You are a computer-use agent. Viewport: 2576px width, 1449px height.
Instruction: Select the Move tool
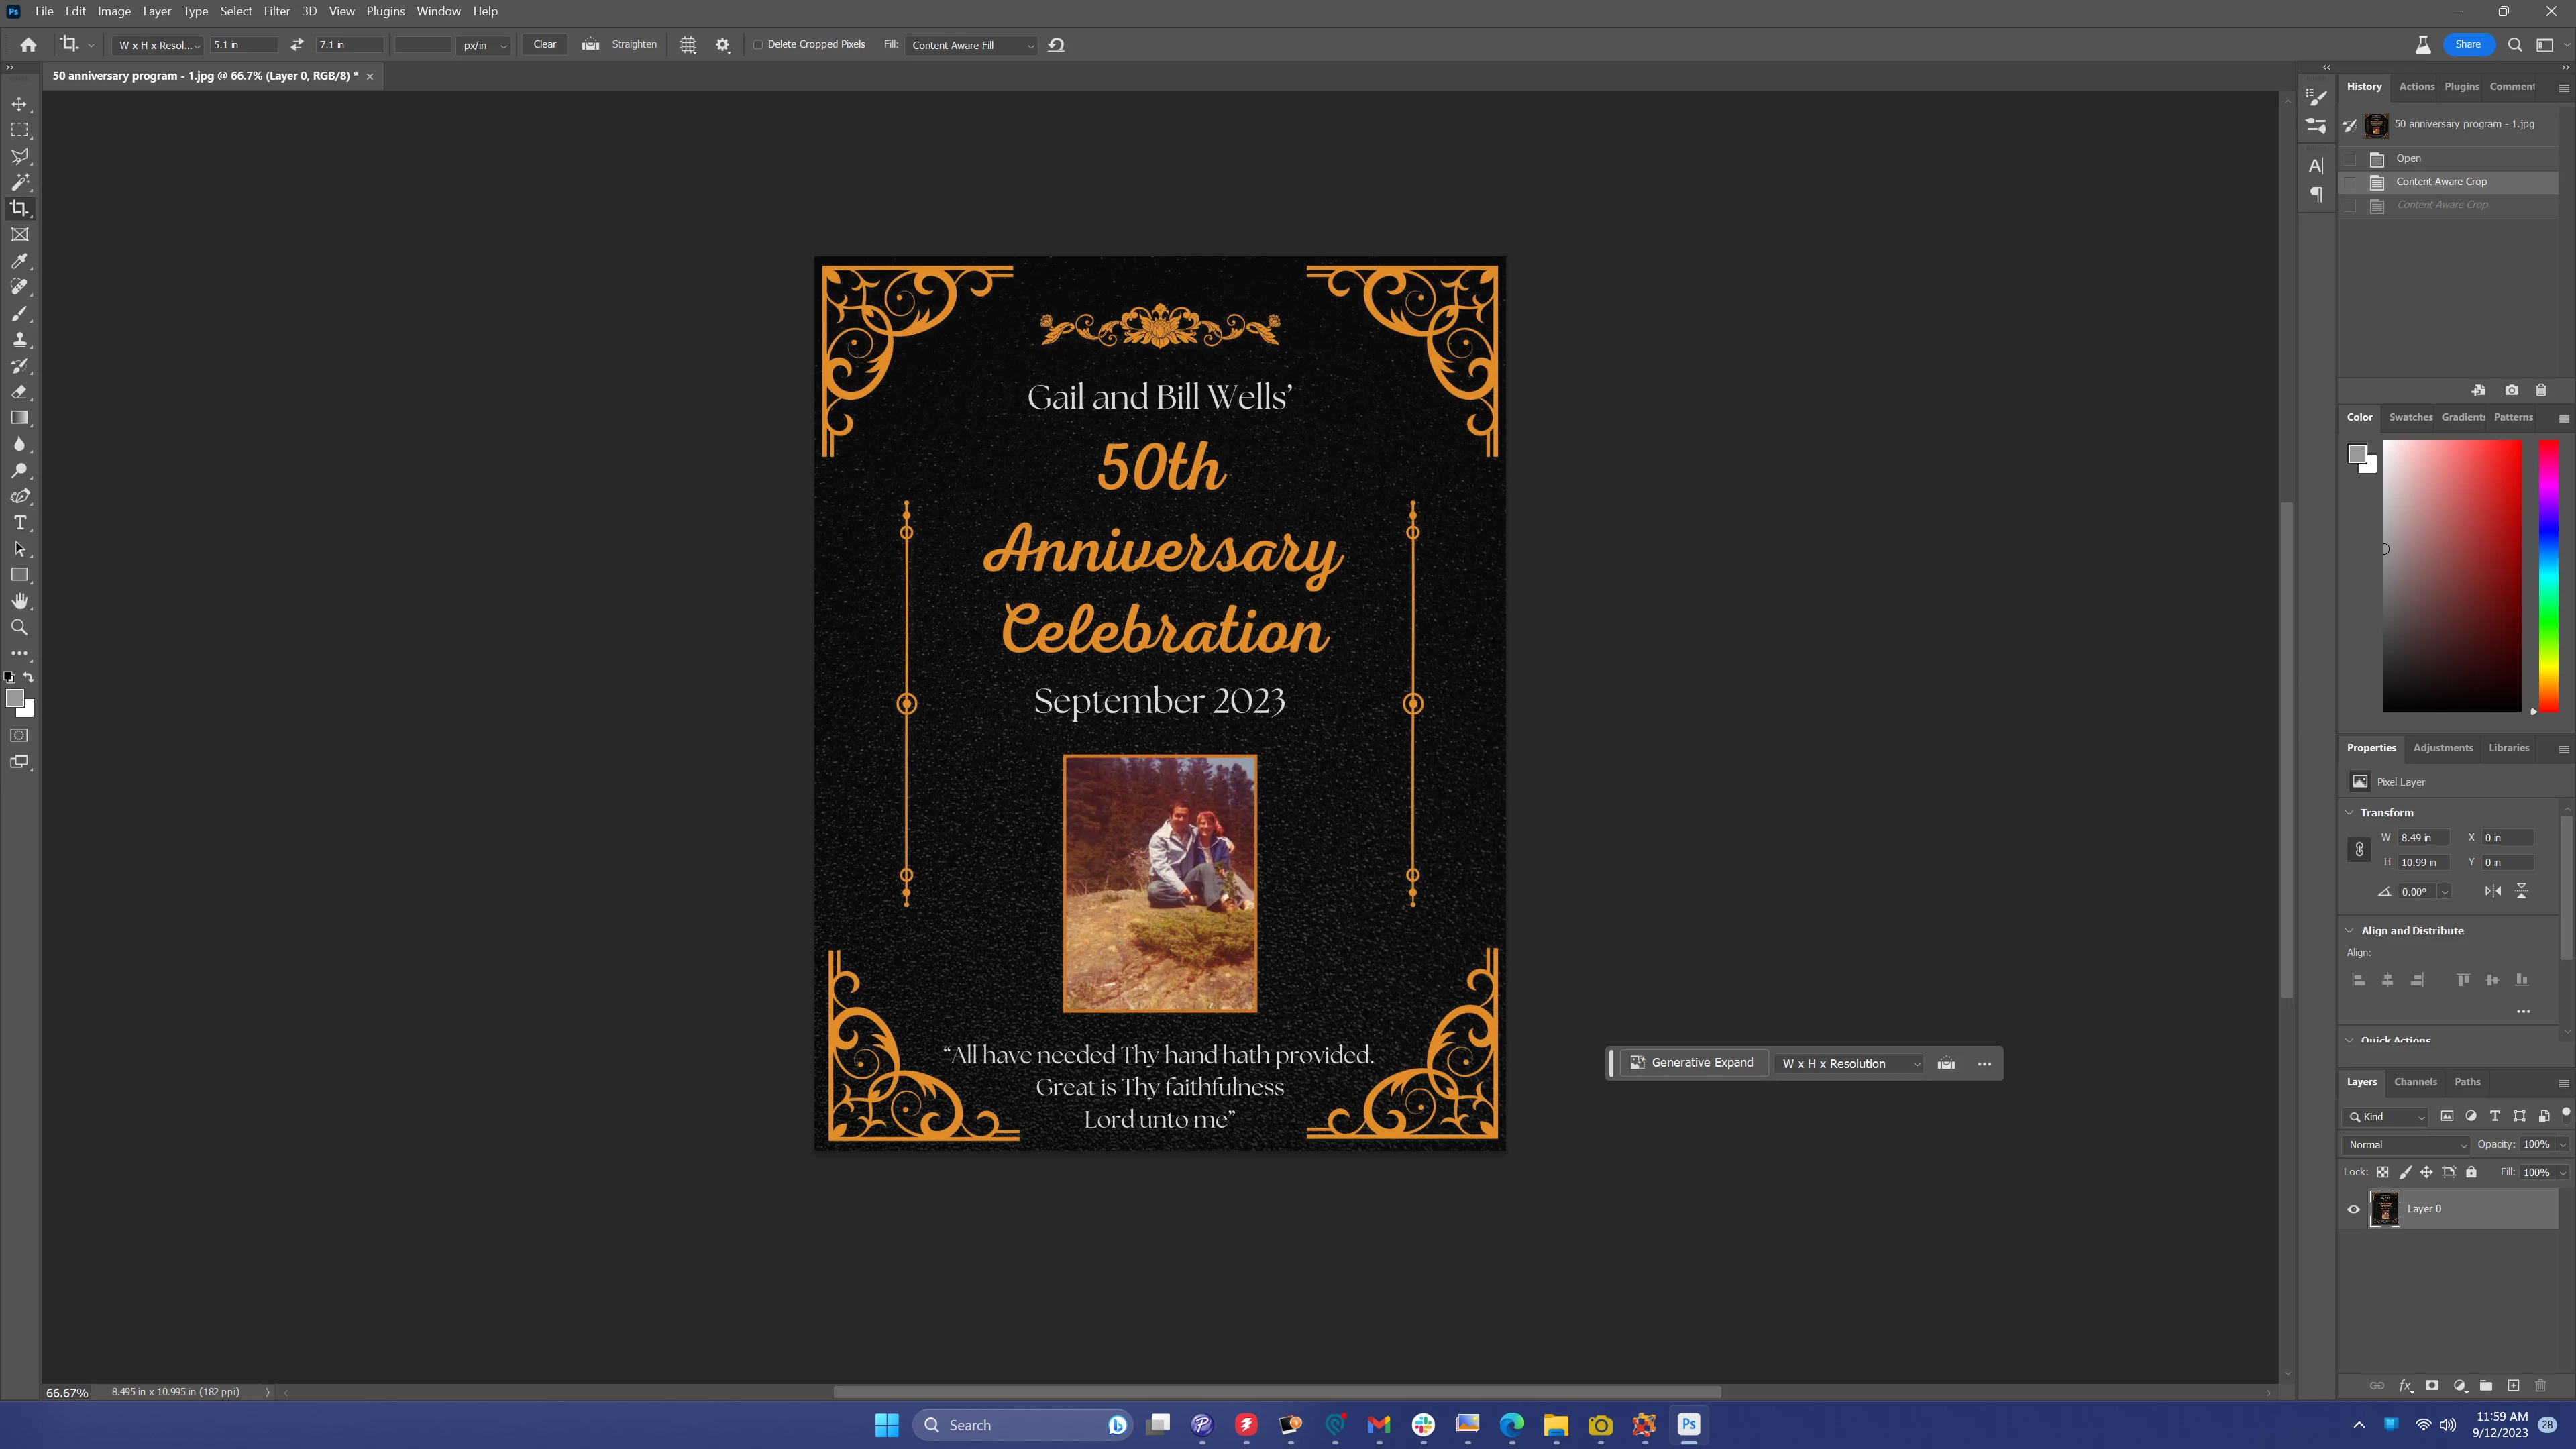[19, 104]
